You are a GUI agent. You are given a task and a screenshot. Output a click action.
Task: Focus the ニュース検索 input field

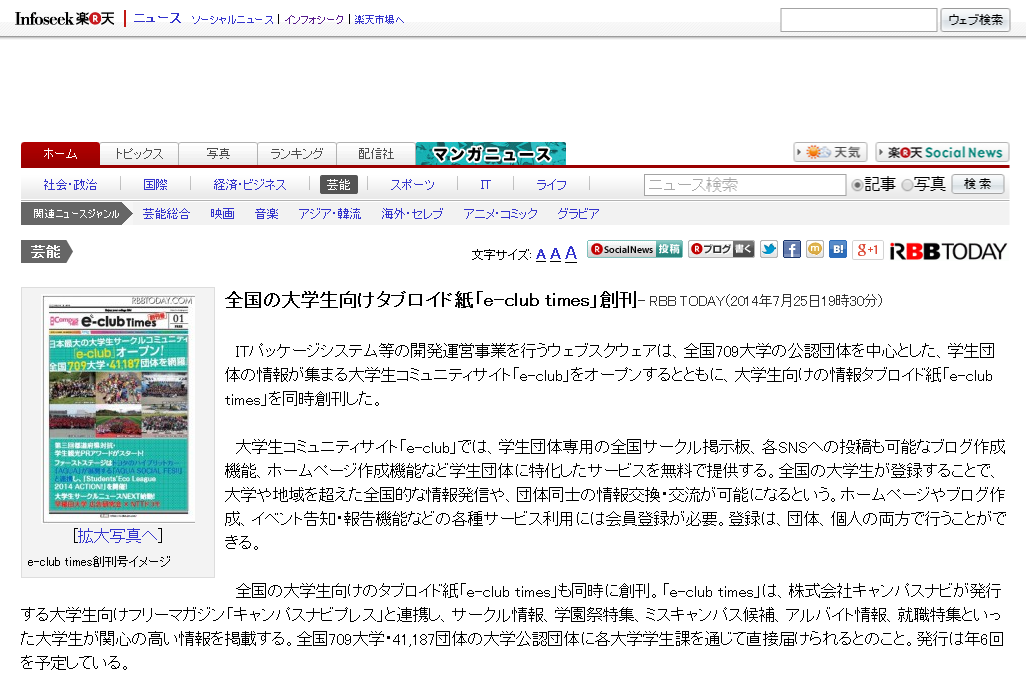tap(745, 185)
